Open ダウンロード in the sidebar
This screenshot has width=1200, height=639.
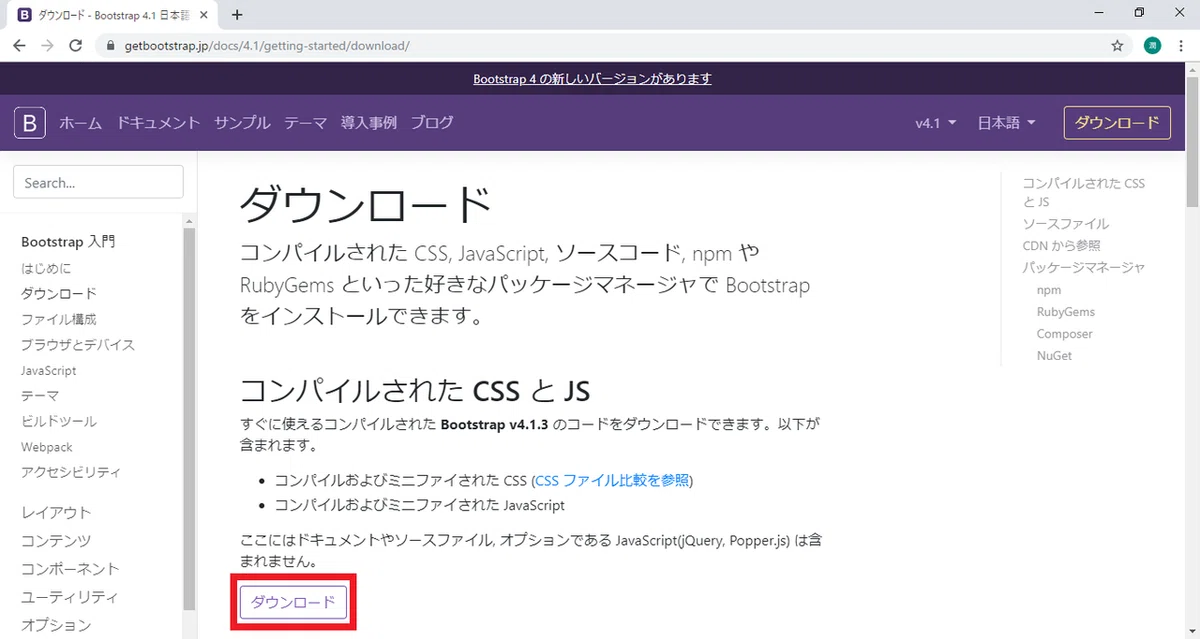[x=59, y=294]
